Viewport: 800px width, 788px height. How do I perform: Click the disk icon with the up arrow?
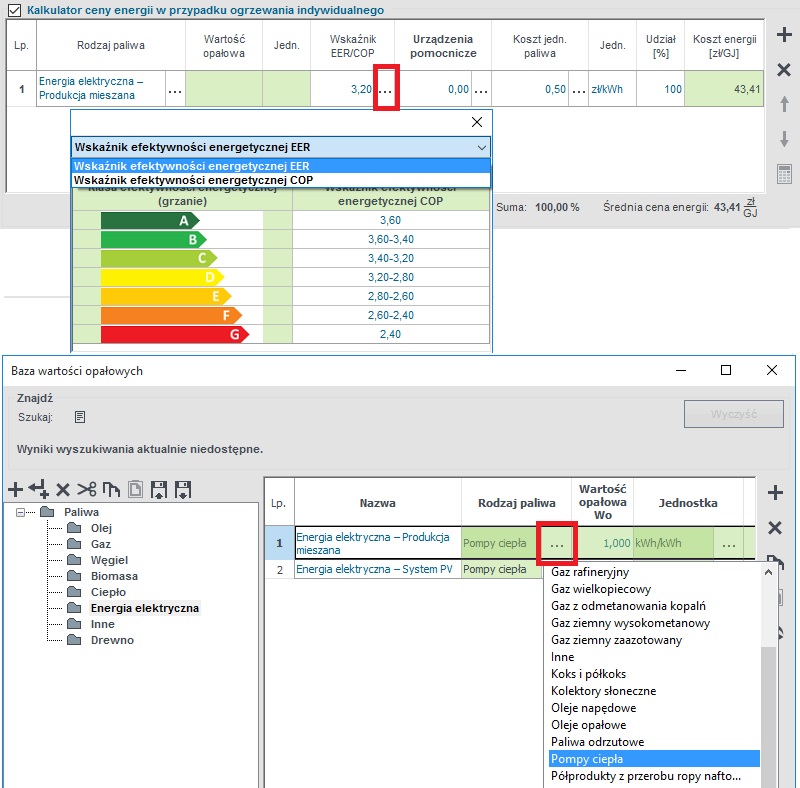(x=159, y=489)
